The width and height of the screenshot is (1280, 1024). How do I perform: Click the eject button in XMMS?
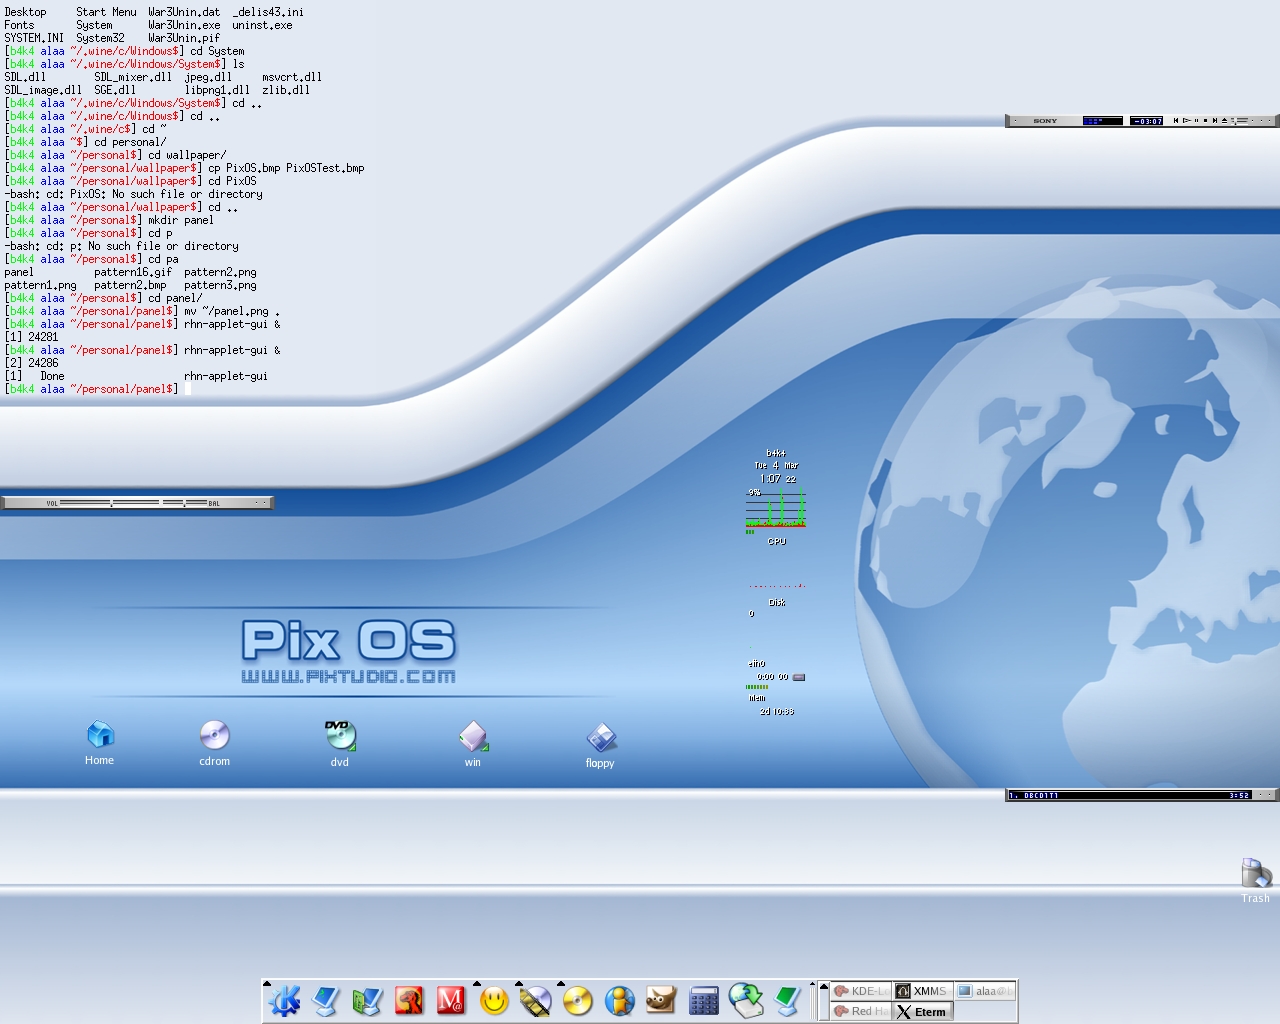1224,120
